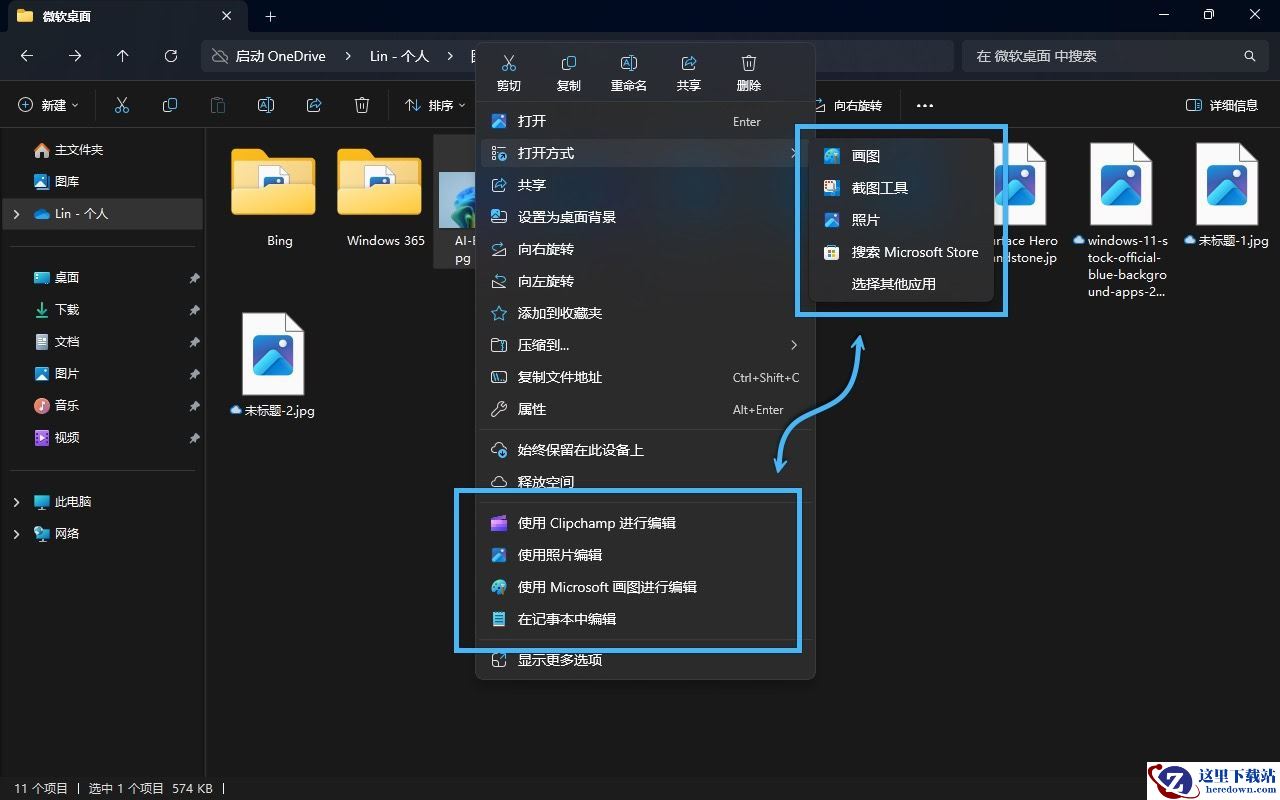
Task: Expand the 此电脑 tree node
Action: pyautogui.click(x=16, y=502)
